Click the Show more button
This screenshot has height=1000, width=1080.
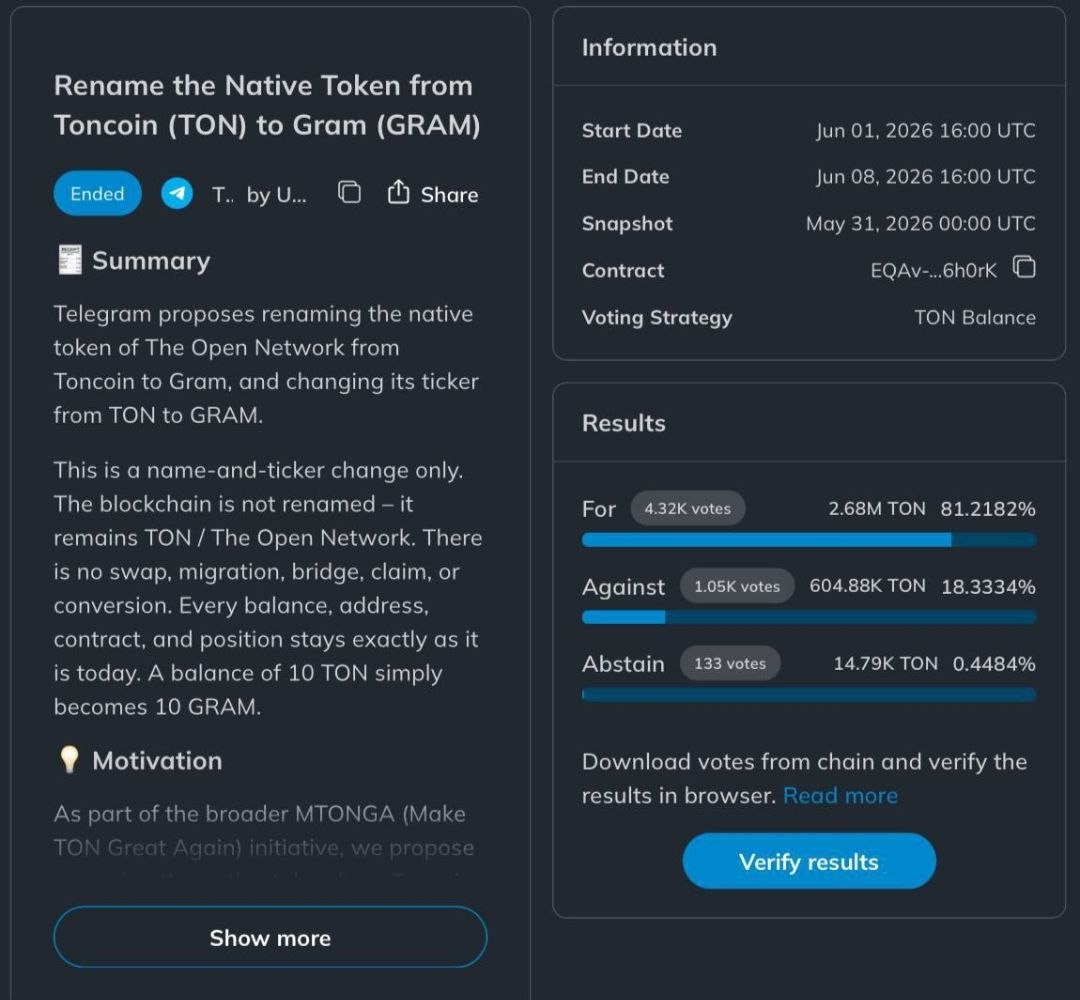[270, 937]
